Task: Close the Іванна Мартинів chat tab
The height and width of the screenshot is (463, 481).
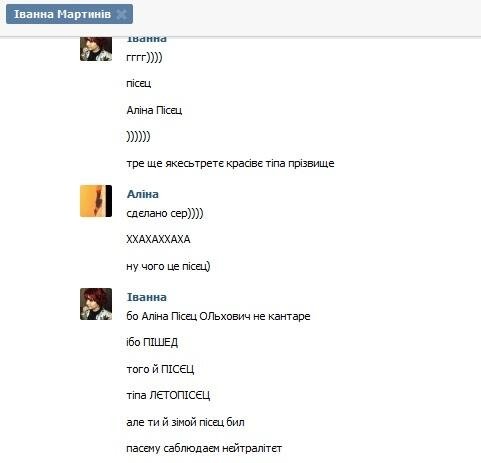Action: pos(122,14)
